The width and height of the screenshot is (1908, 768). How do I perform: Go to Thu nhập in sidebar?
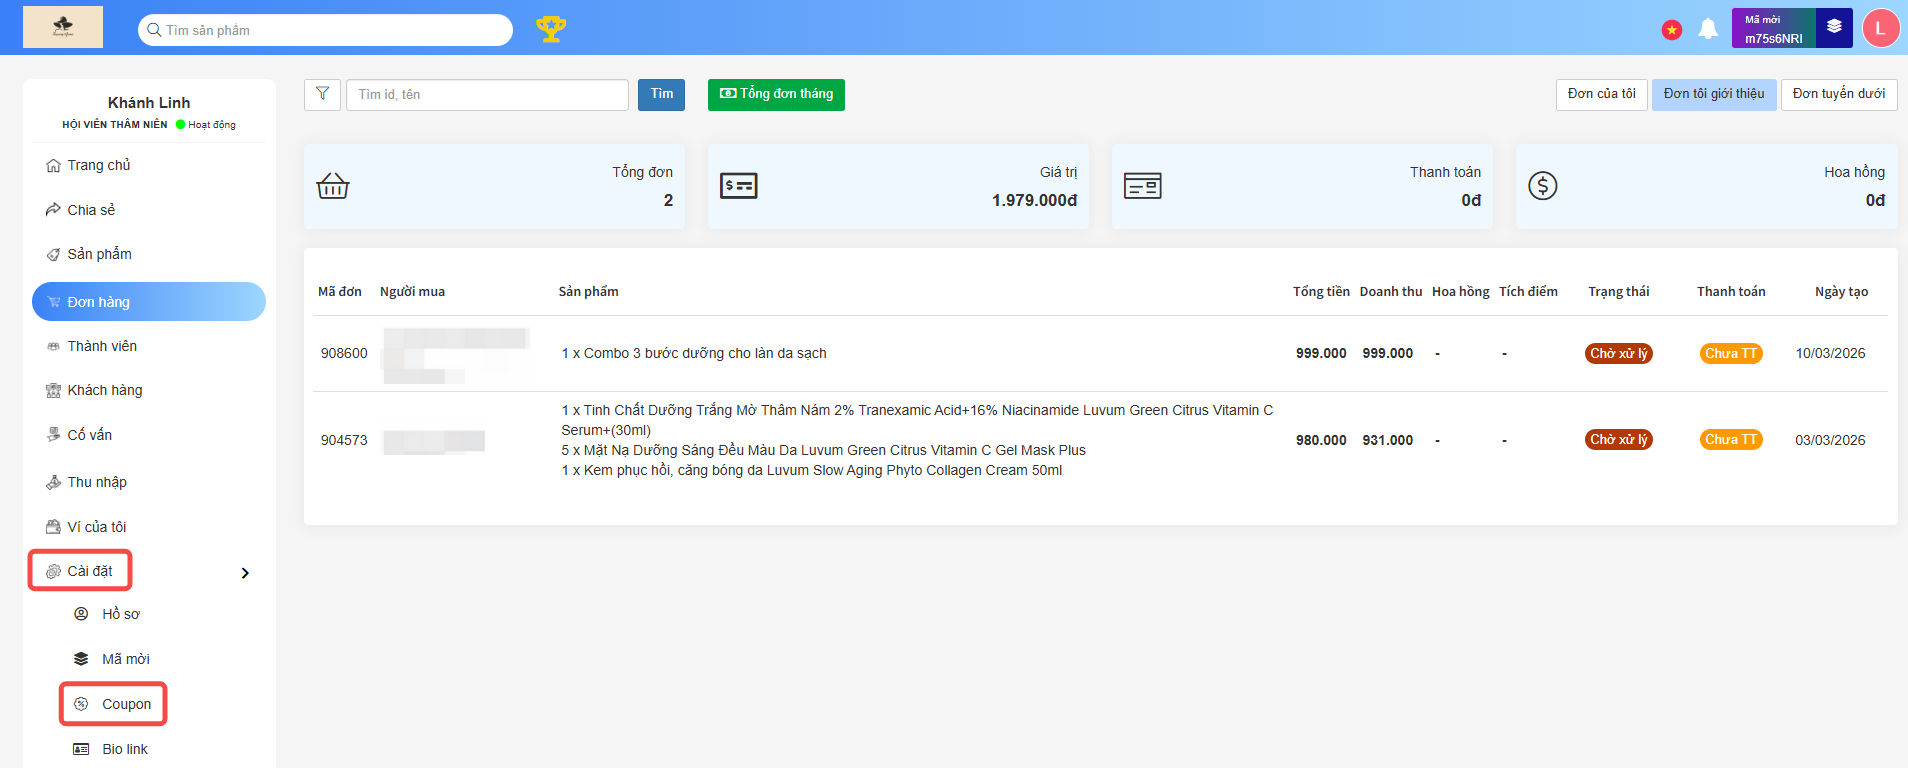point(97,482)
